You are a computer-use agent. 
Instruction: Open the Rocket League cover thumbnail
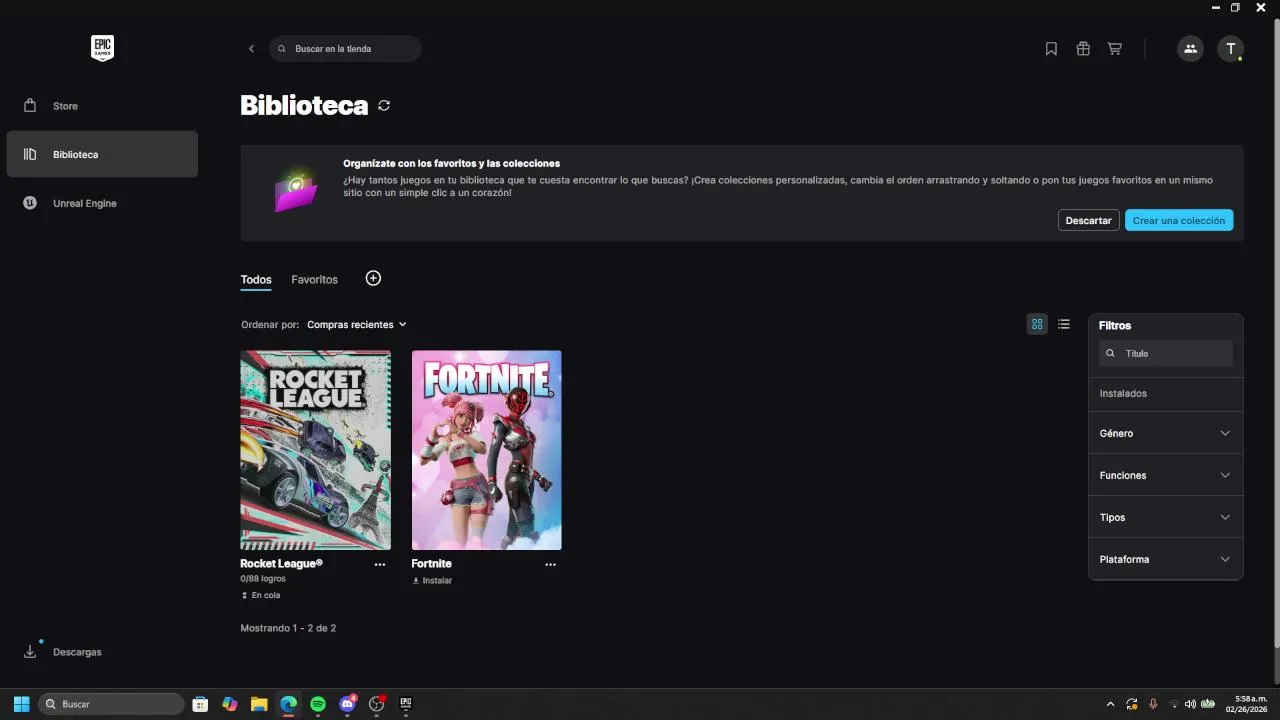[x=316, y=450]
